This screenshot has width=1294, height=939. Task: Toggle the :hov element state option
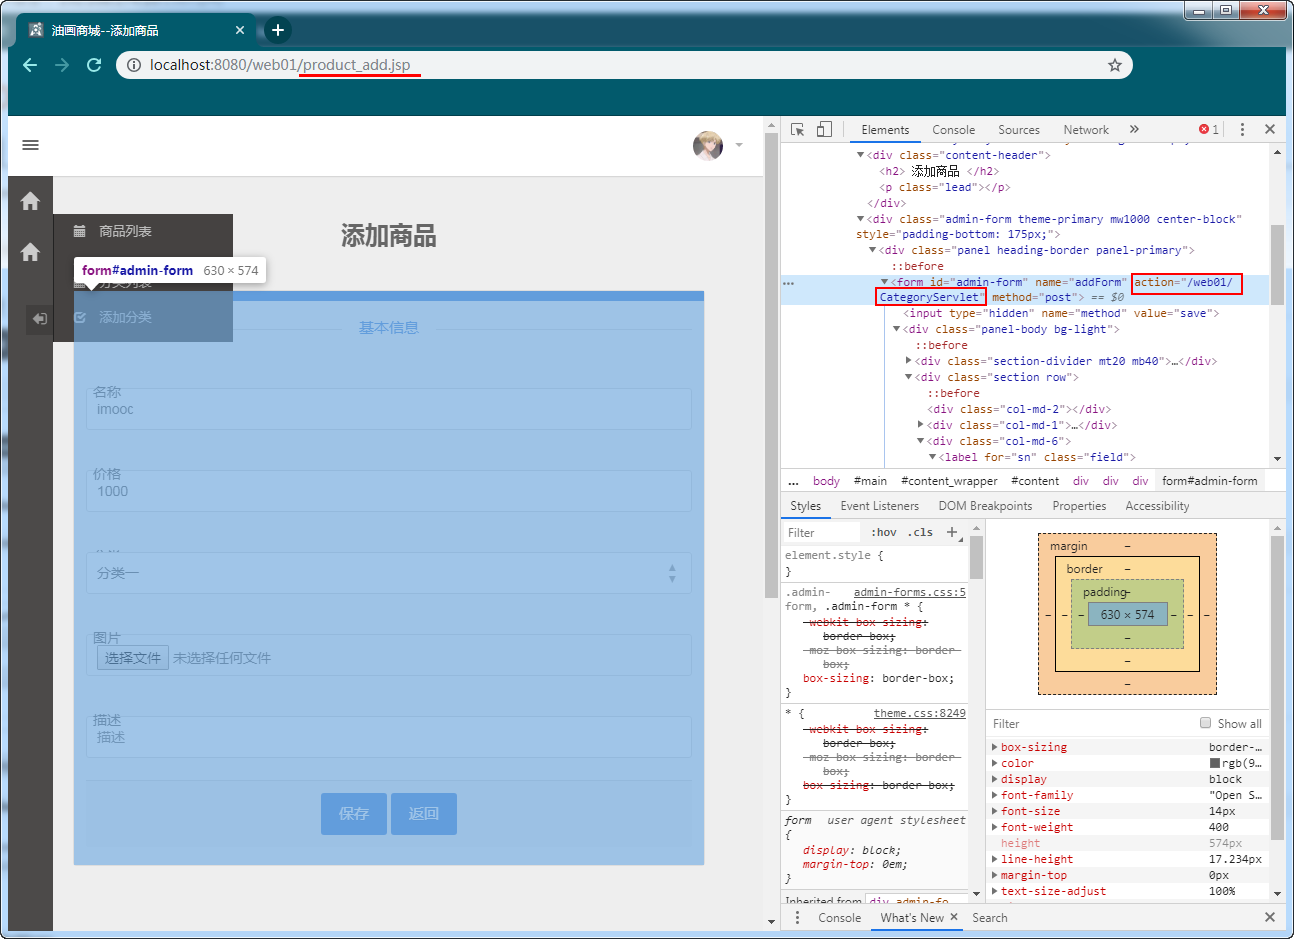[x=883, y=533]
